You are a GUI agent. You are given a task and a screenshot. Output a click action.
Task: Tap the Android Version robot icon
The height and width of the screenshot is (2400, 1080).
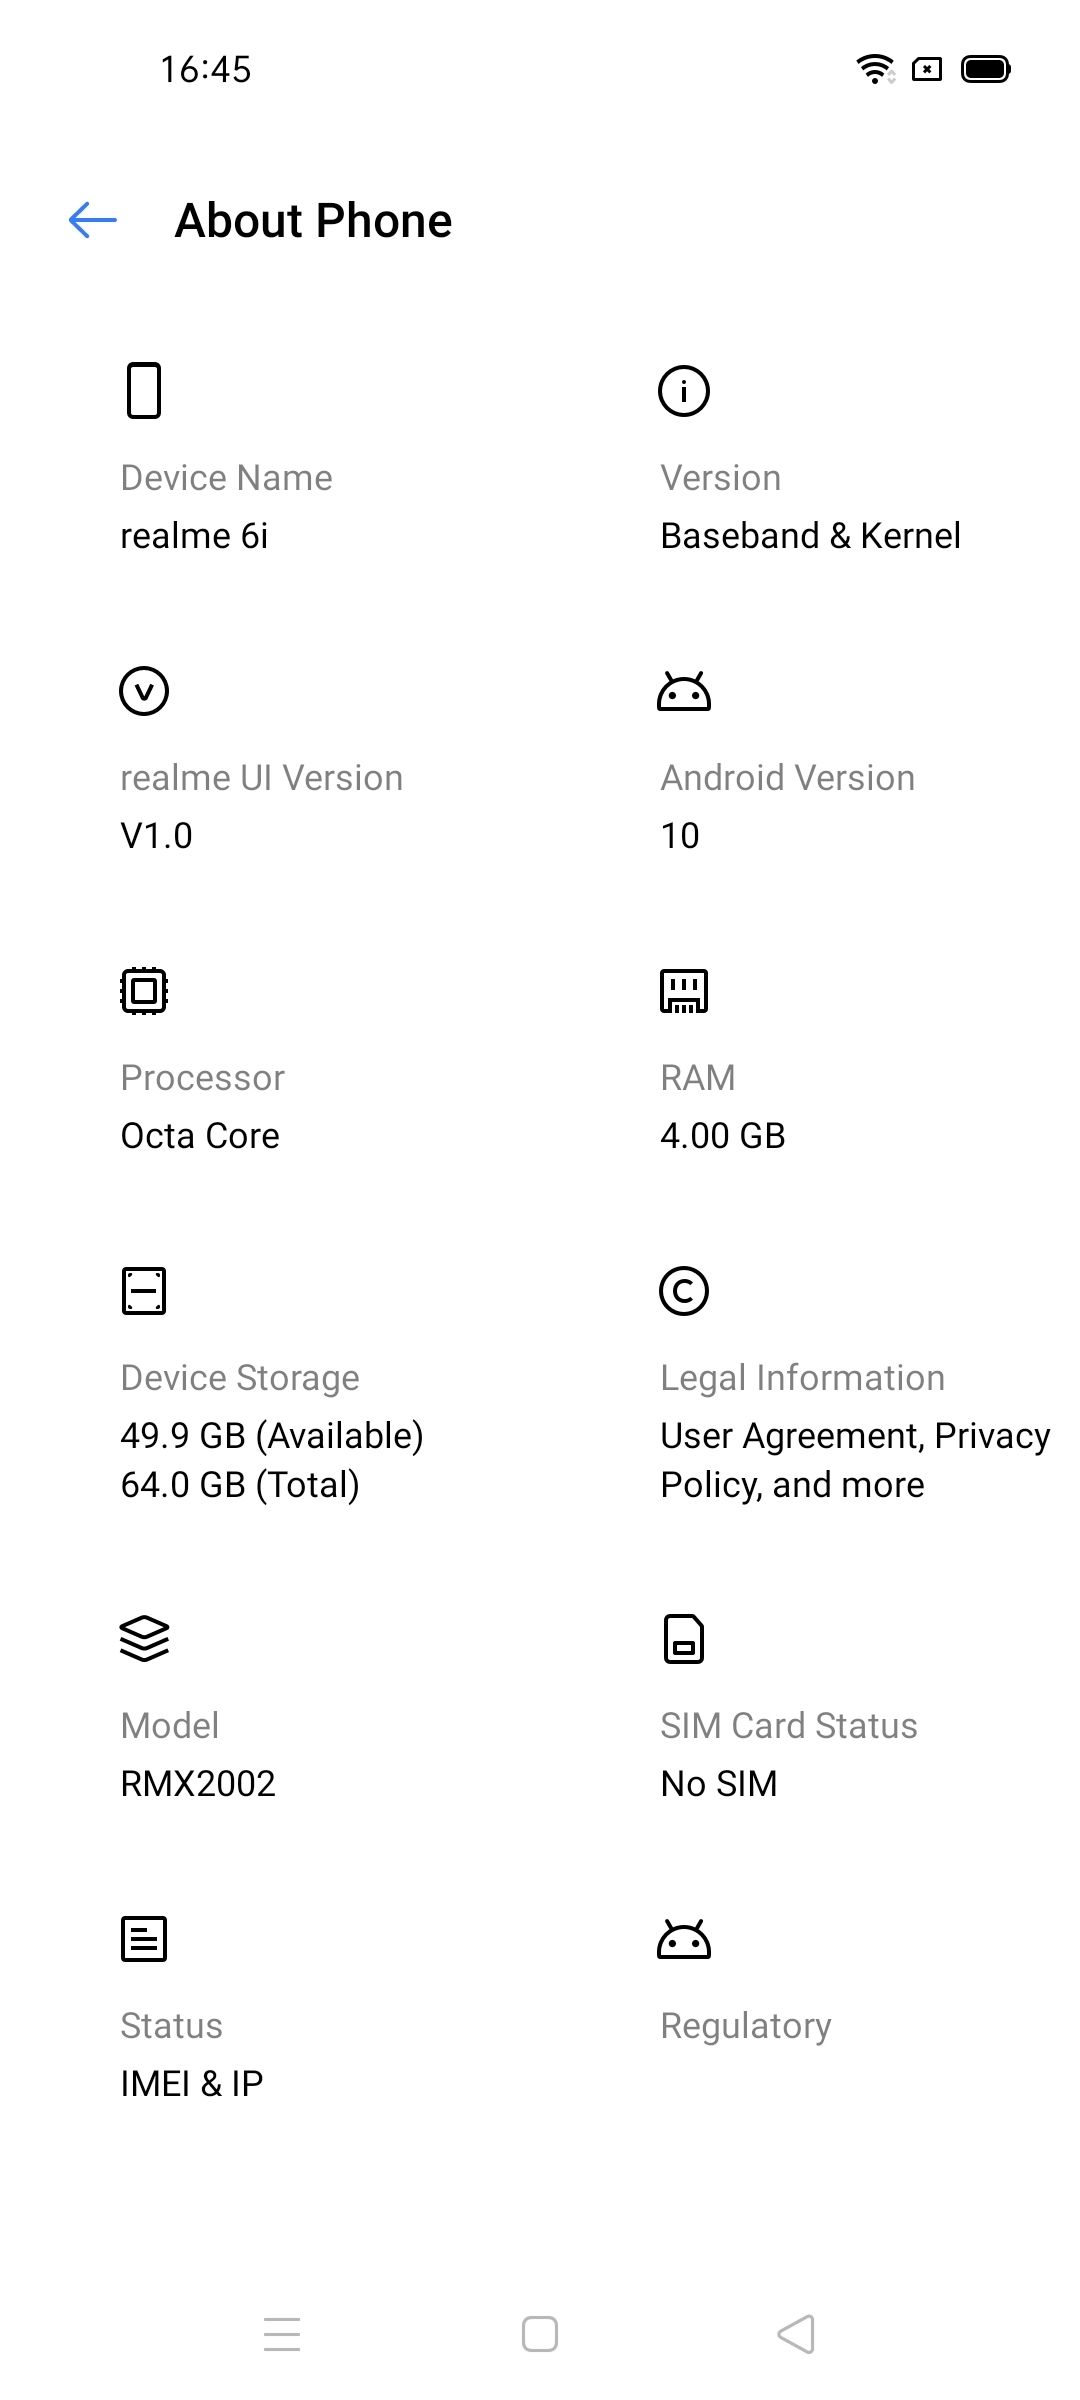click(684, 691)
